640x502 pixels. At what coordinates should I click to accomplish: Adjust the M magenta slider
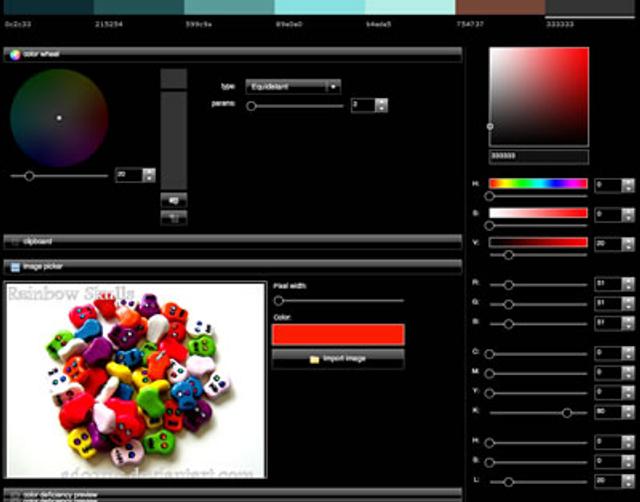point(489,373)
